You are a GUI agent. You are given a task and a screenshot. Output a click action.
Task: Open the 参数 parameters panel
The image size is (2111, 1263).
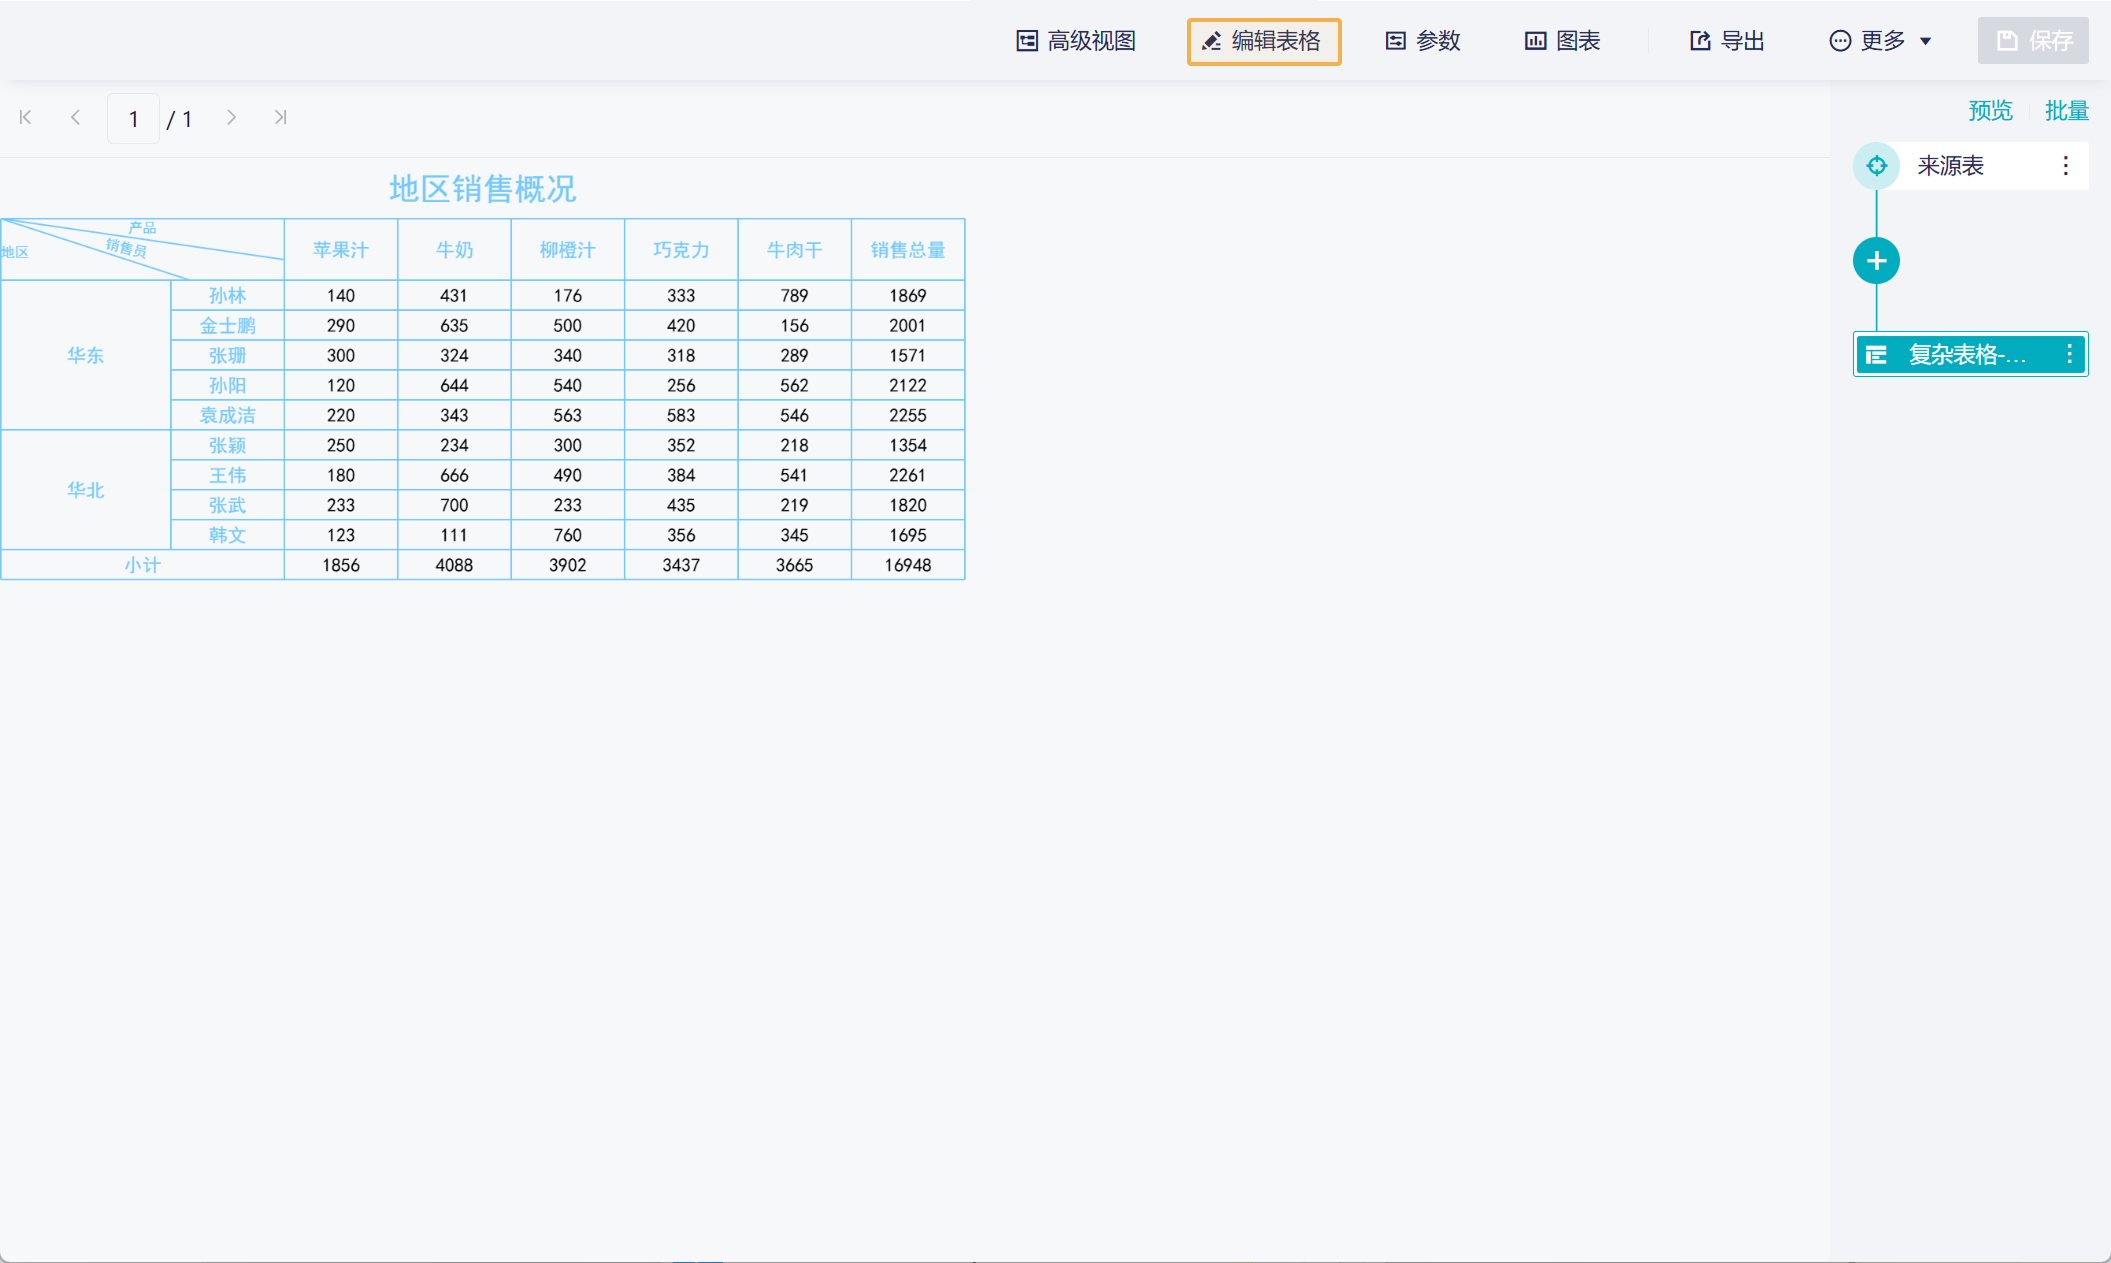pos(1423,41)
